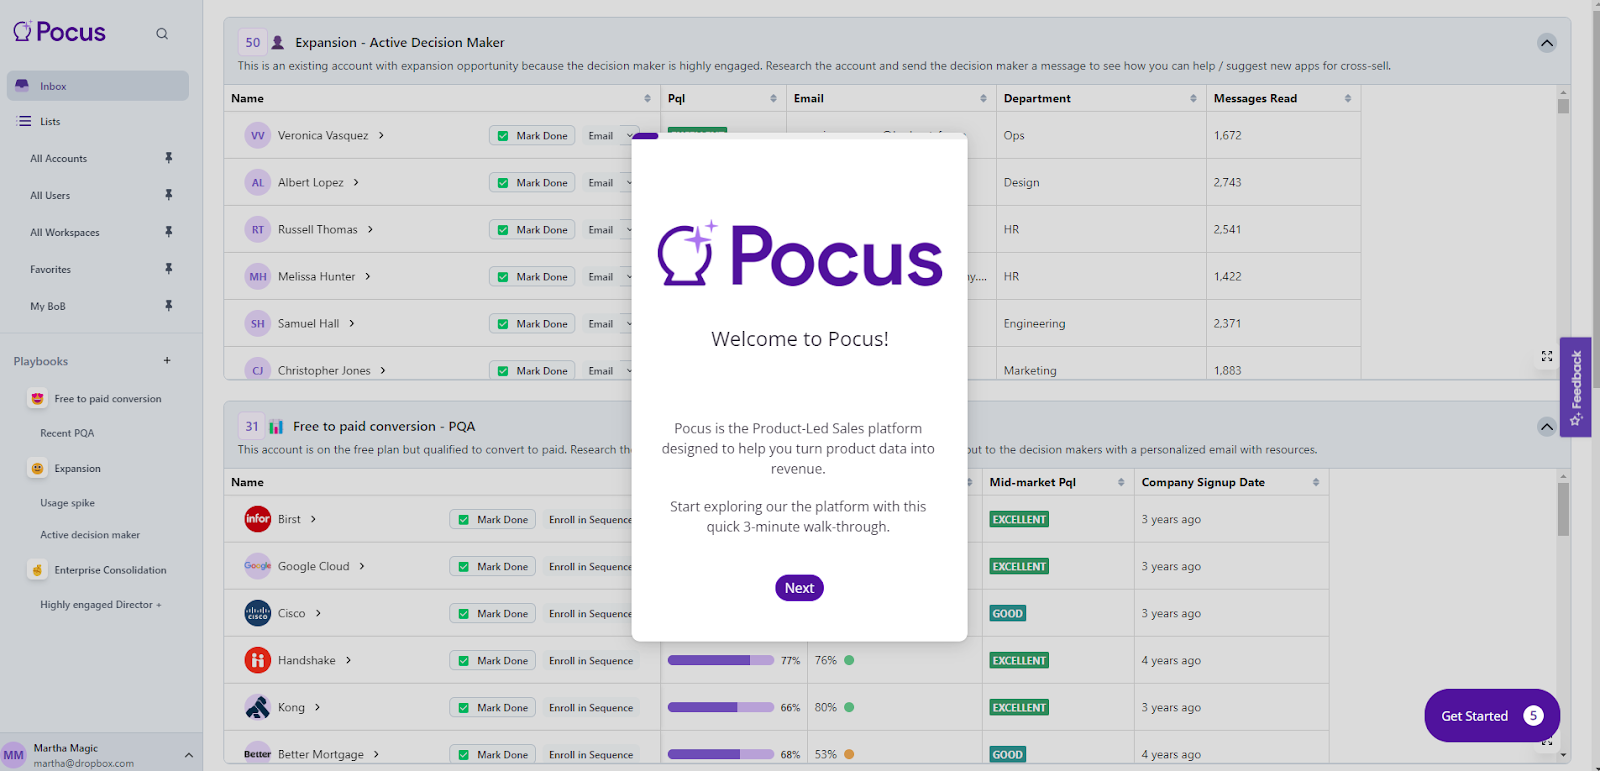Mark Albert Lopez as done
Viewport: 1600px width, 771px height.
[532, 182]
